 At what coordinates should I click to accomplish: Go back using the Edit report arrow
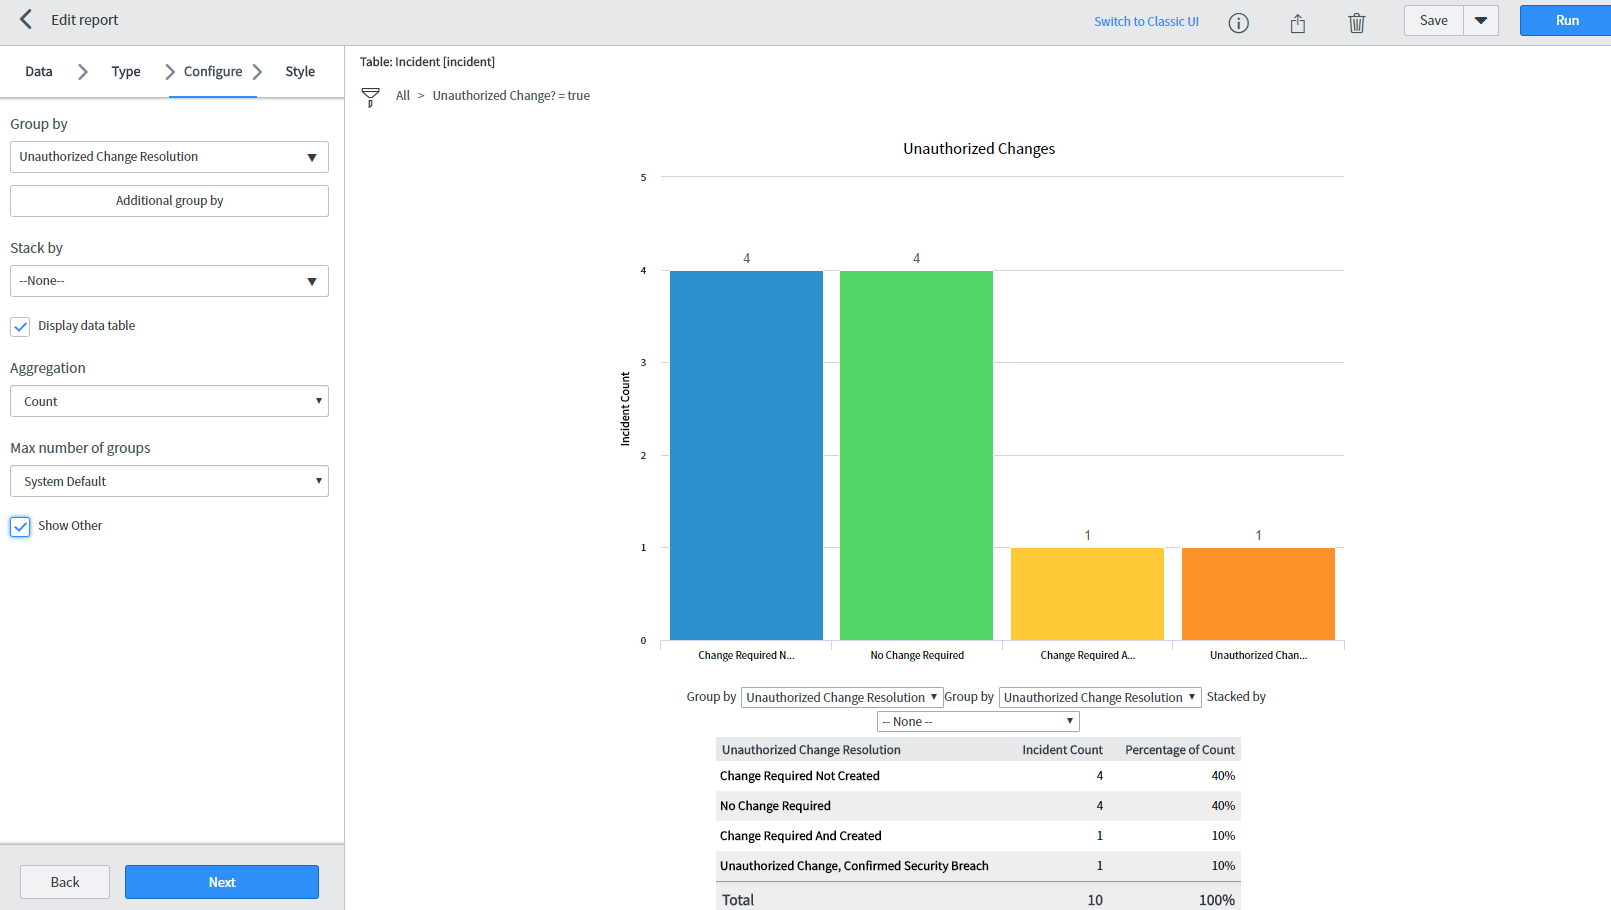coord(26,20)
